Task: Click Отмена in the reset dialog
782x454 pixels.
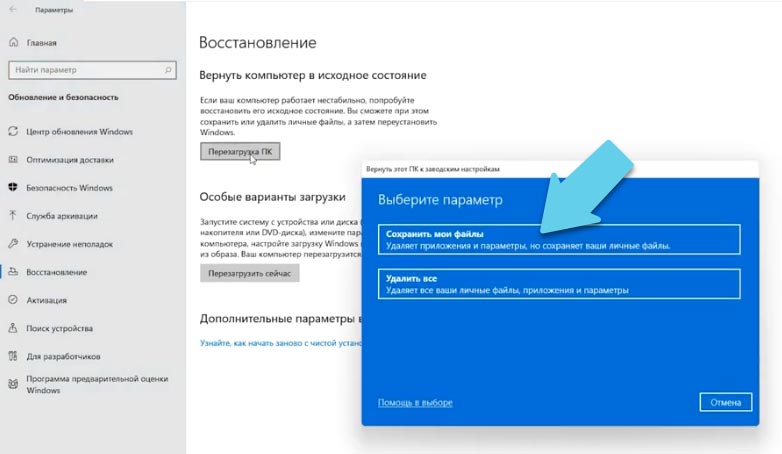Action: [x=726, y=402]
